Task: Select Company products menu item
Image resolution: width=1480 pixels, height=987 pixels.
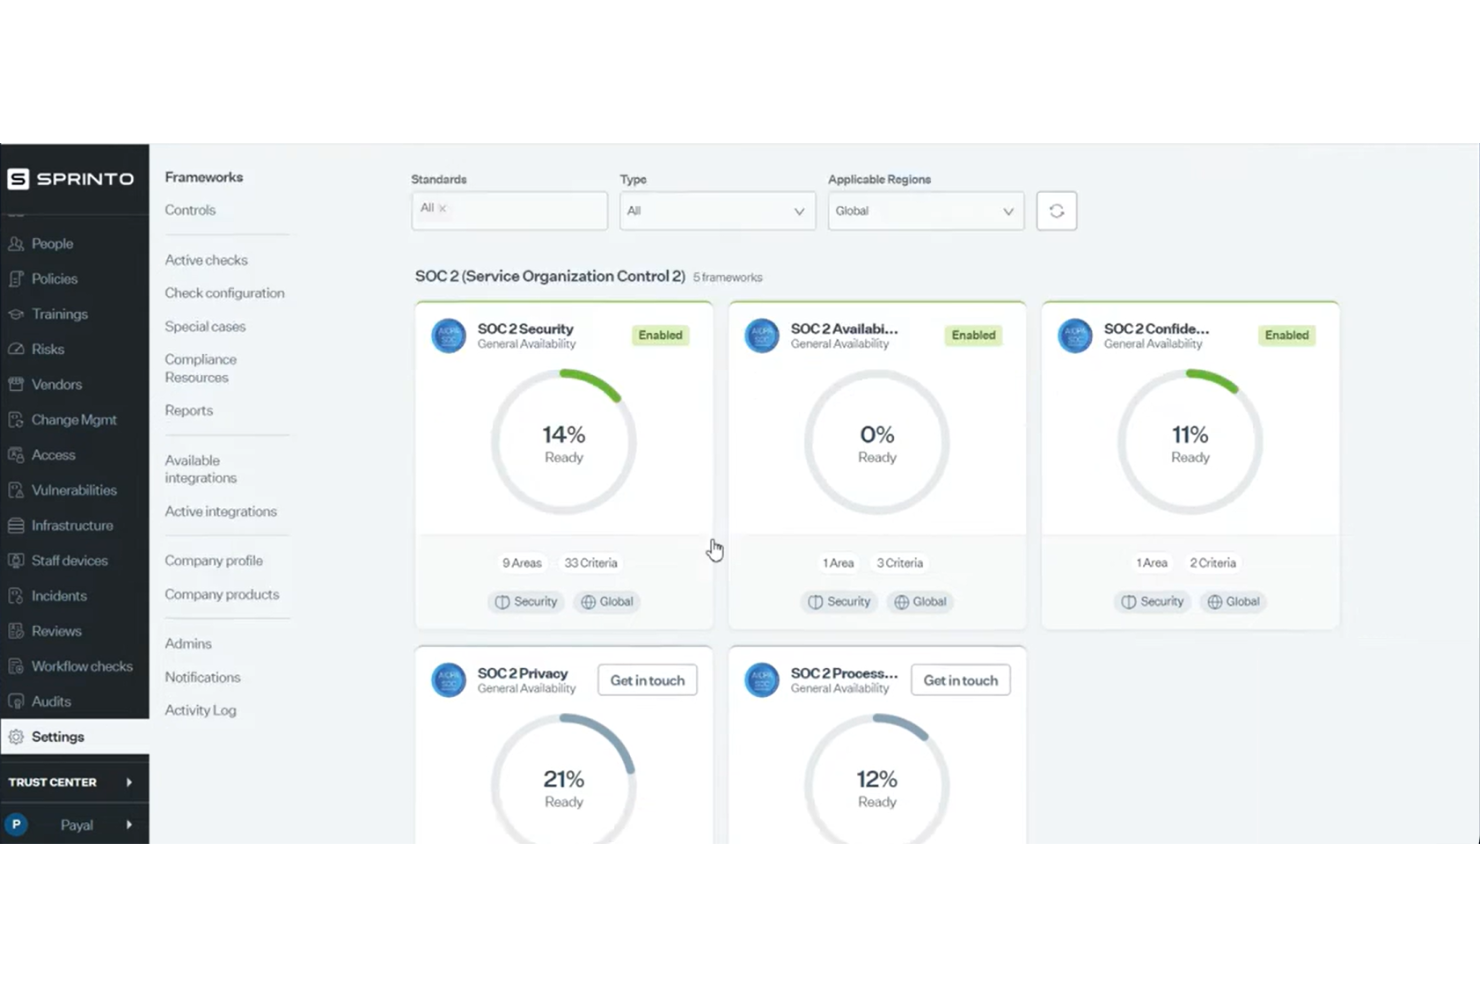Action: tap(222, 594)
